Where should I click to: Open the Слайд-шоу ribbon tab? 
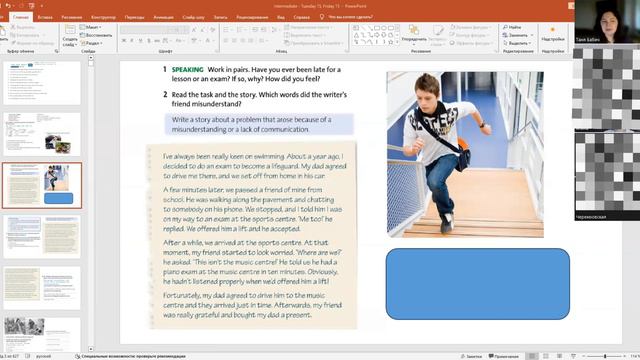[x=193, y=17]
